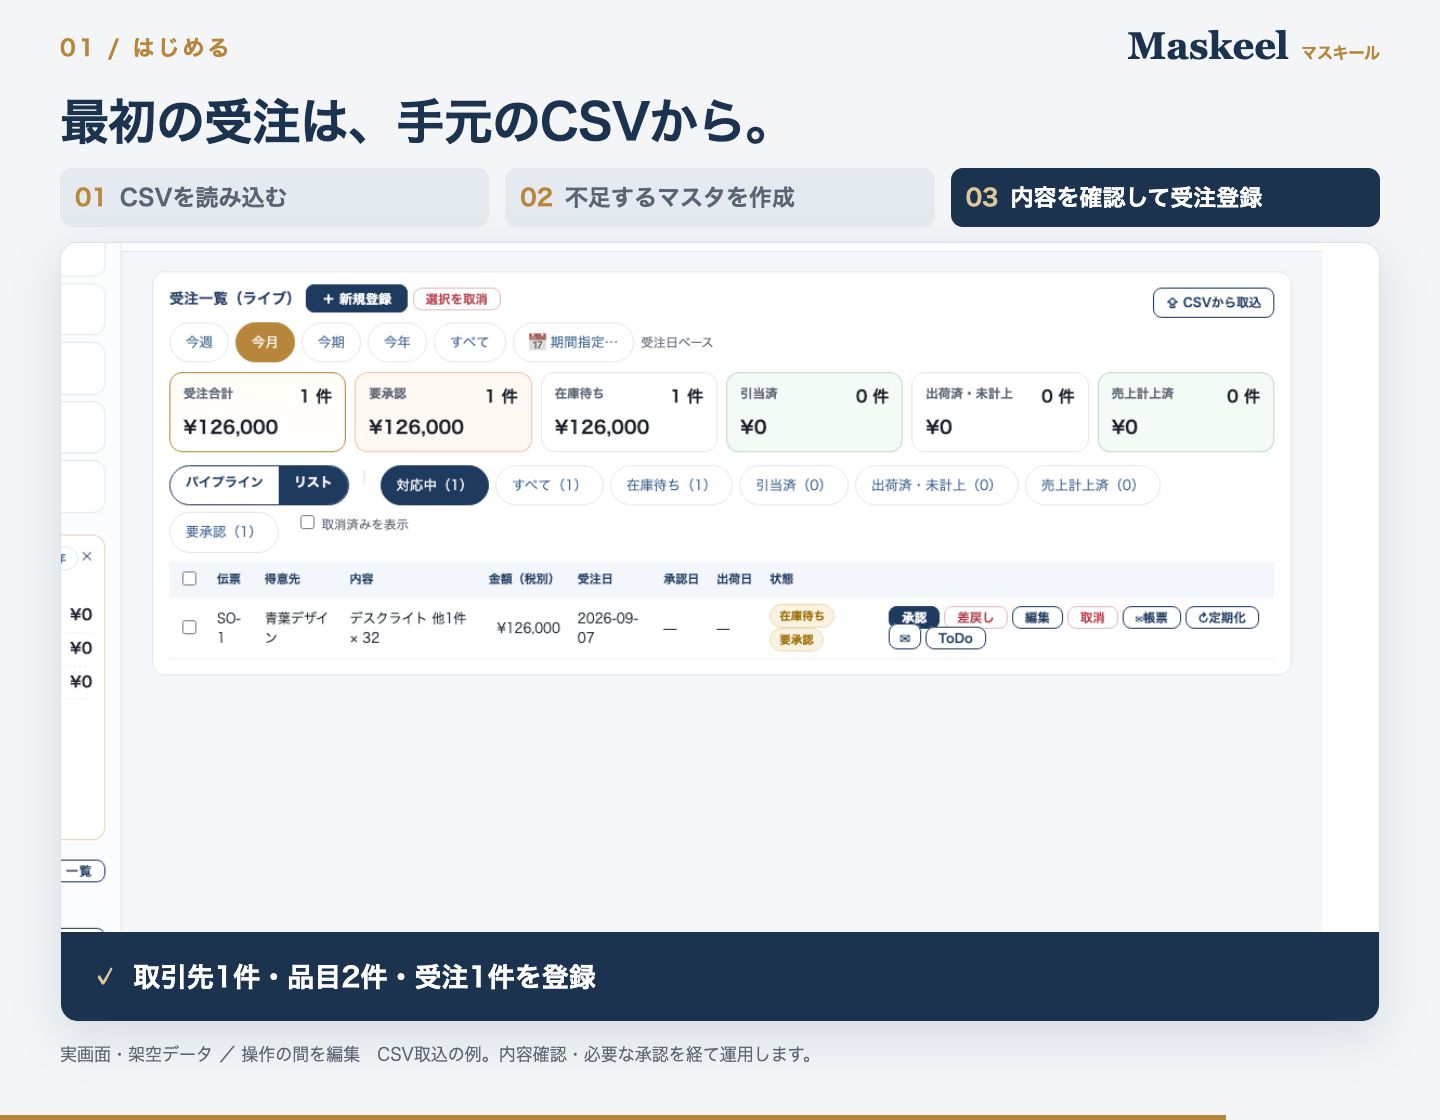Viewport: 1440px width, 1120px height.
Task: Click the 青葉デザイン customer cell
Action: point(296,627)
